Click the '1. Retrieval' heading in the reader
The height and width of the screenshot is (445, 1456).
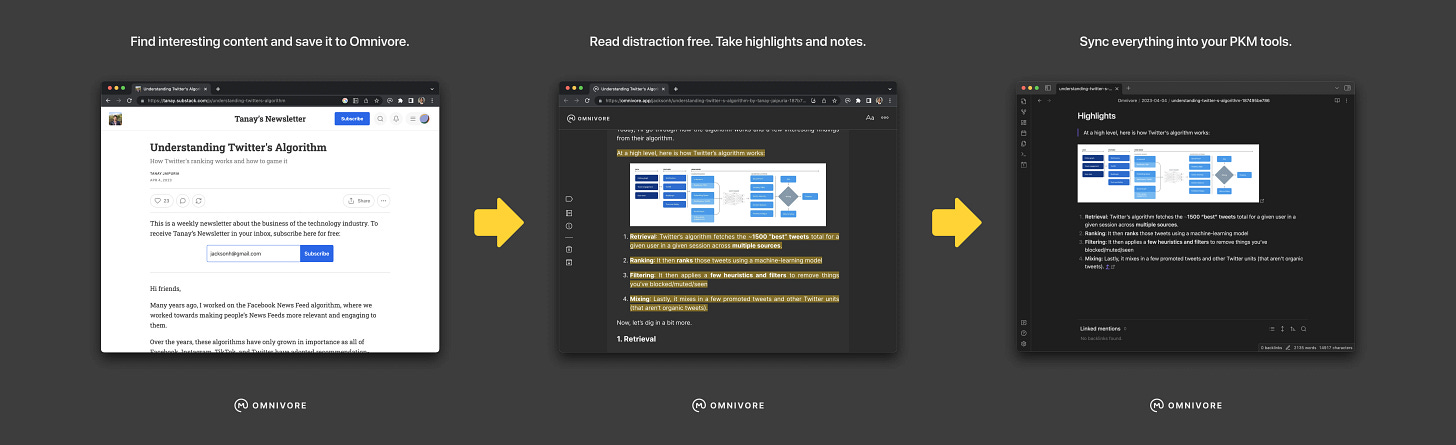tap(637, 339)
